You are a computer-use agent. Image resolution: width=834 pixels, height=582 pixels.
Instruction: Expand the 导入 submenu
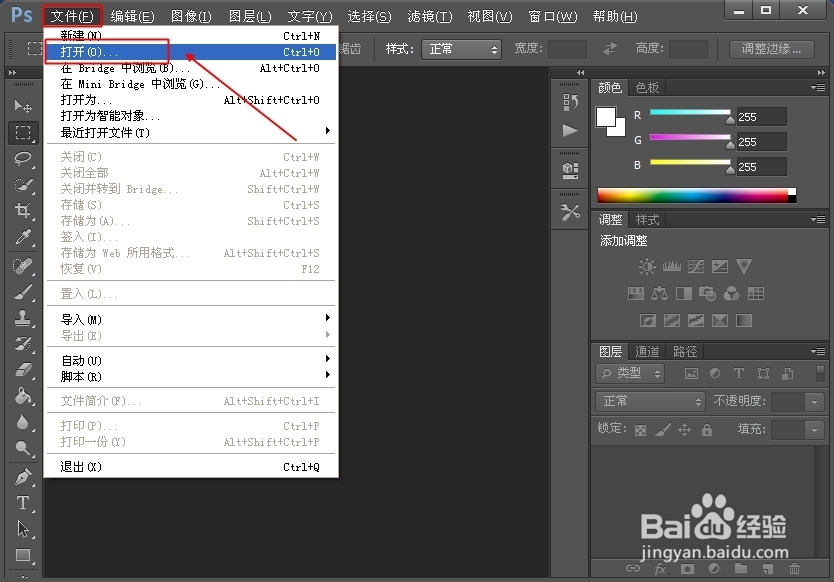(x=190, y=319)
